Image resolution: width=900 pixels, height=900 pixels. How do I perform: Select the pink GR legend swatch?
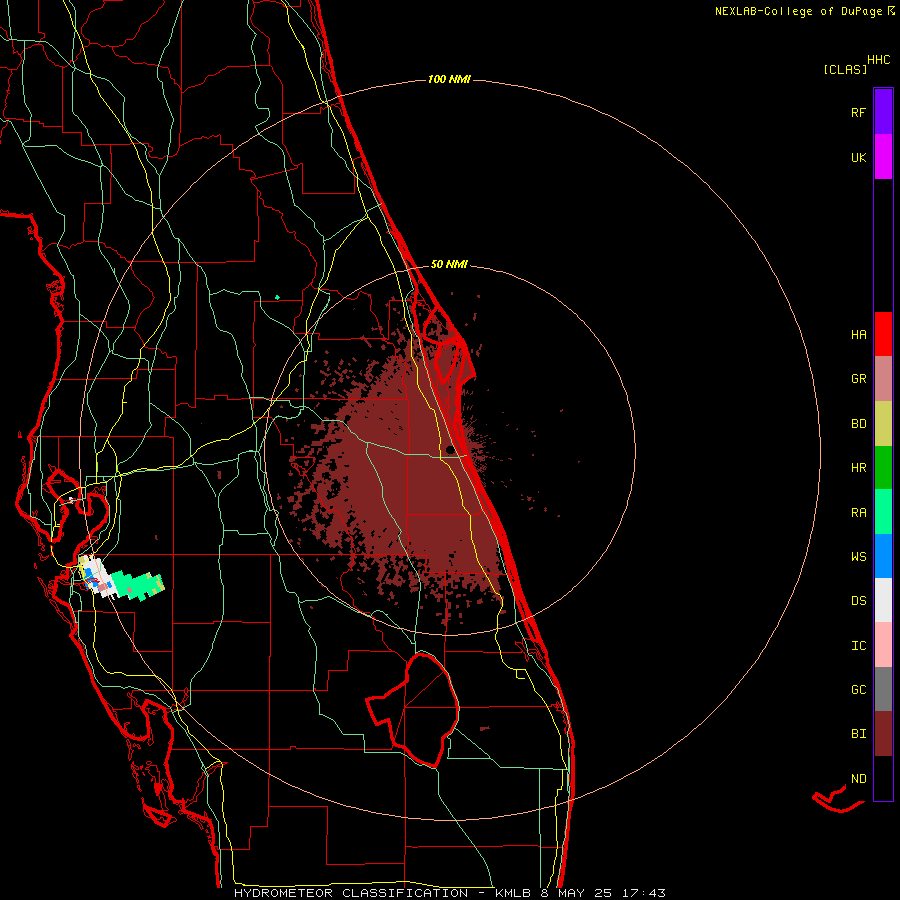point(883,379)
